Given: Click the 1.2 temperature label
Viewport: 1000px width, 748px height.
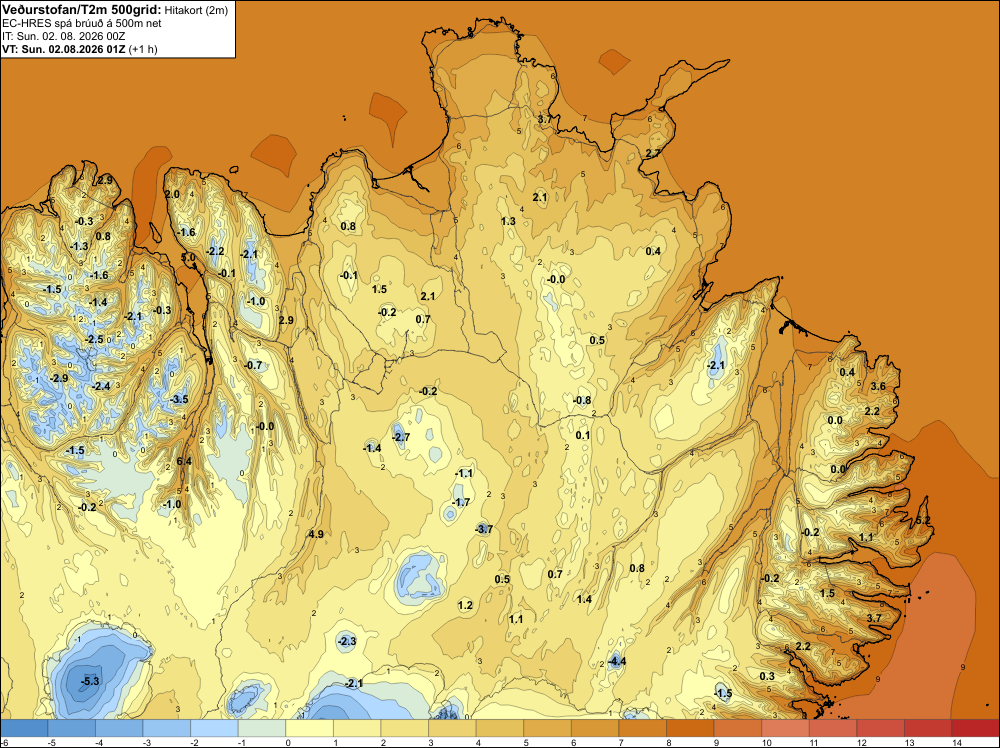Looking at the screenshot, I should (466, 605).
